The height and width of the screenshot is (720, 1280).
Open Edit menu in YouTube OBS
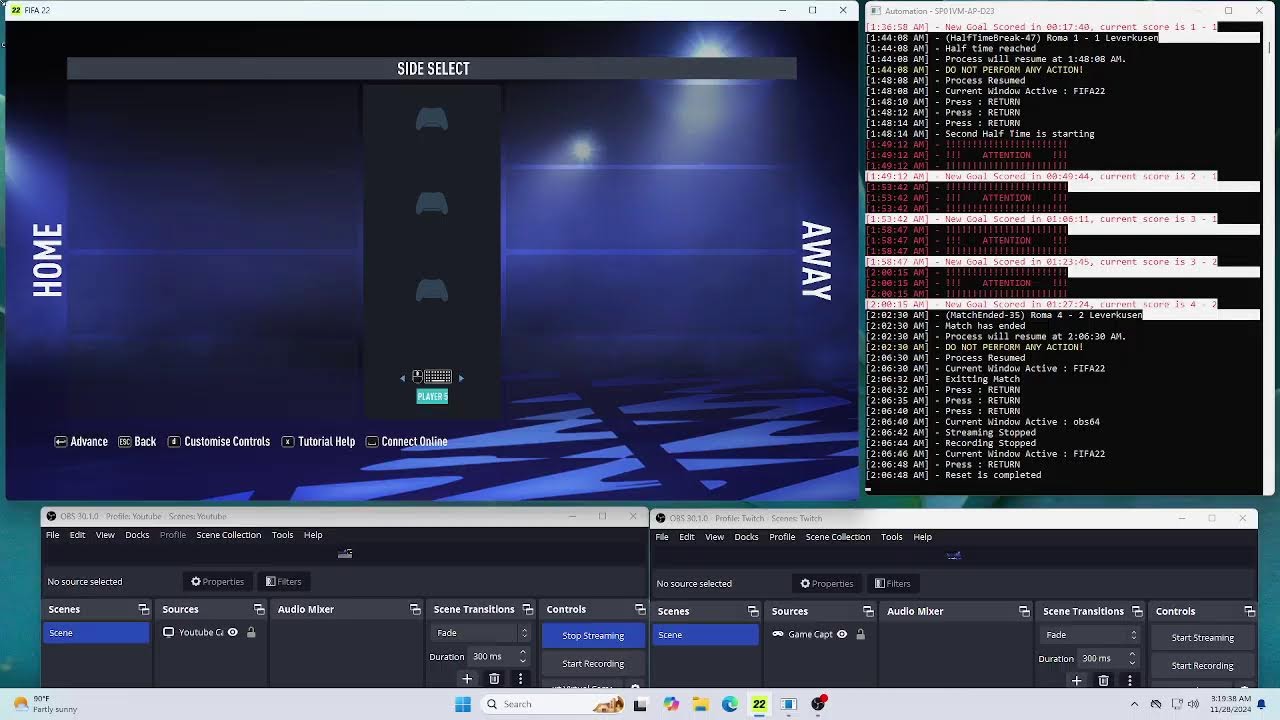[x=77, y=535]
